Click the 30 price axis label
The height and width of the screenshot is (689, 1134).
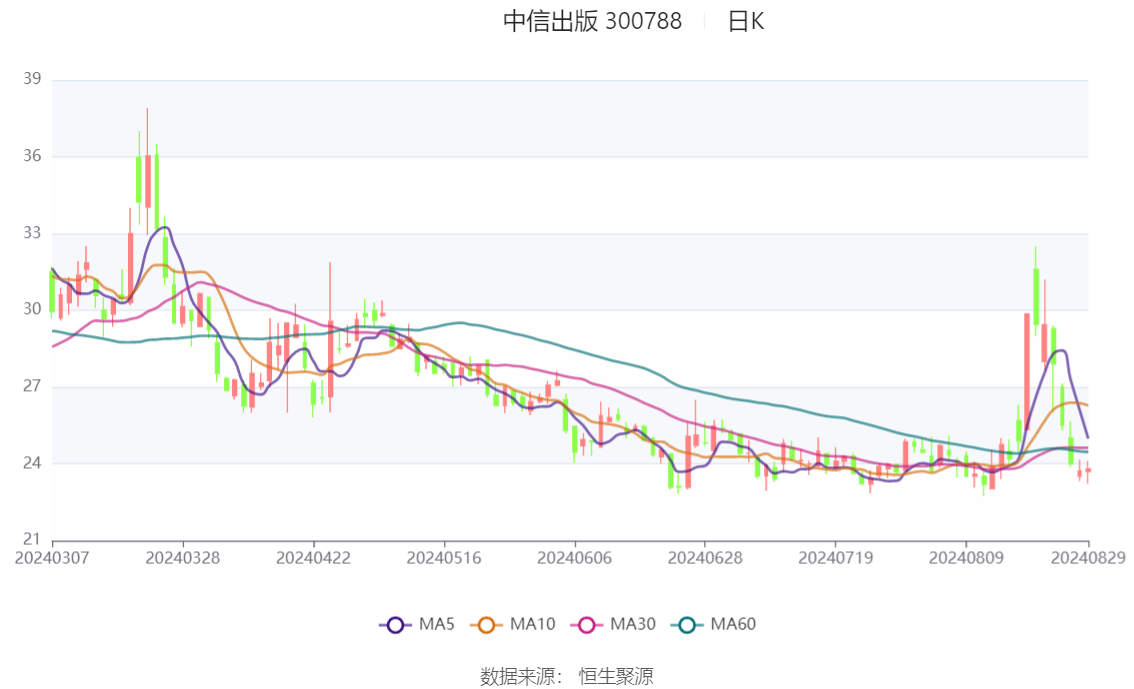click(32, 309)
